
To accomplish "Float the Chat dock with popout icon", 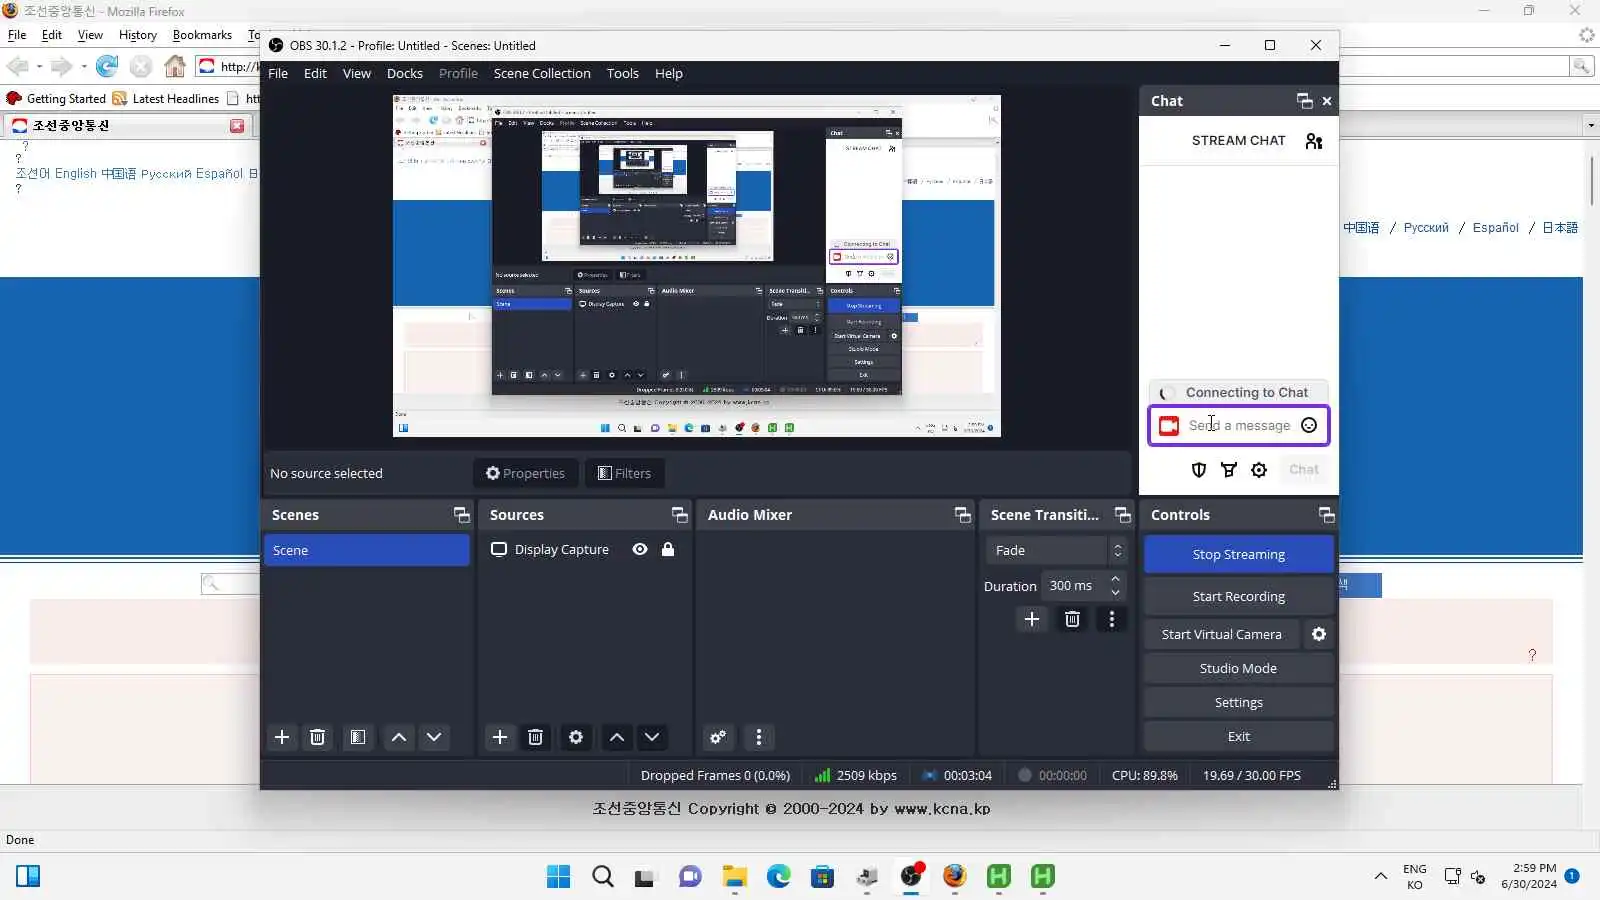I will coord(1304,101).
